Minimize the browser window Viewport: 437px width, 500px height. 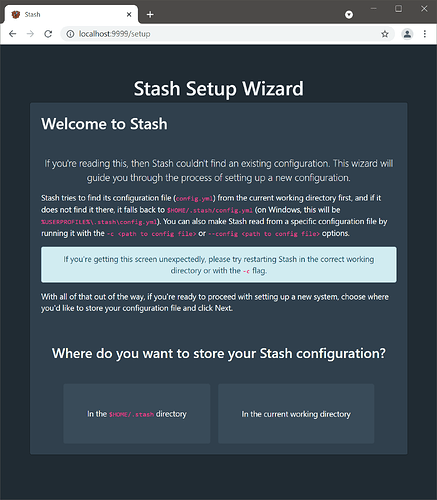(374, 9)
